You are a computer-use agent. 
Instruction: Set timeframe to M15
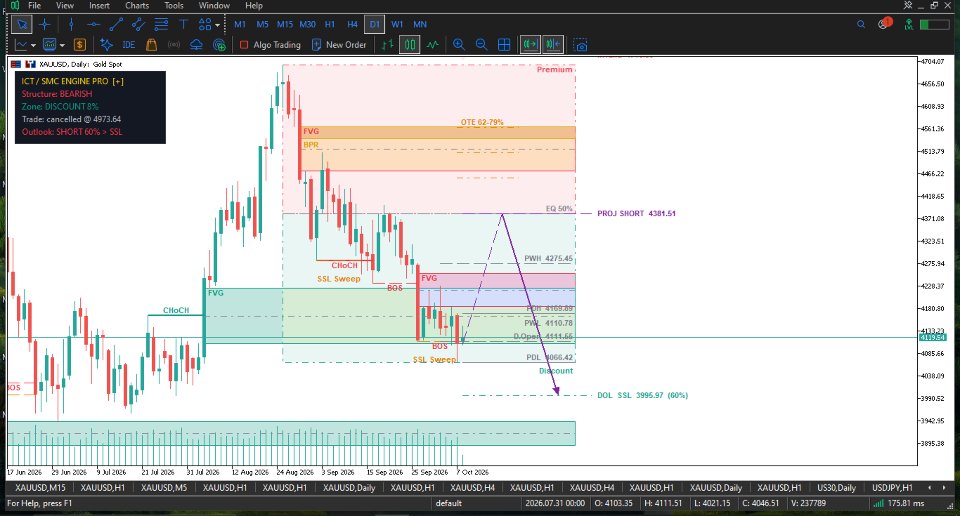285,24
